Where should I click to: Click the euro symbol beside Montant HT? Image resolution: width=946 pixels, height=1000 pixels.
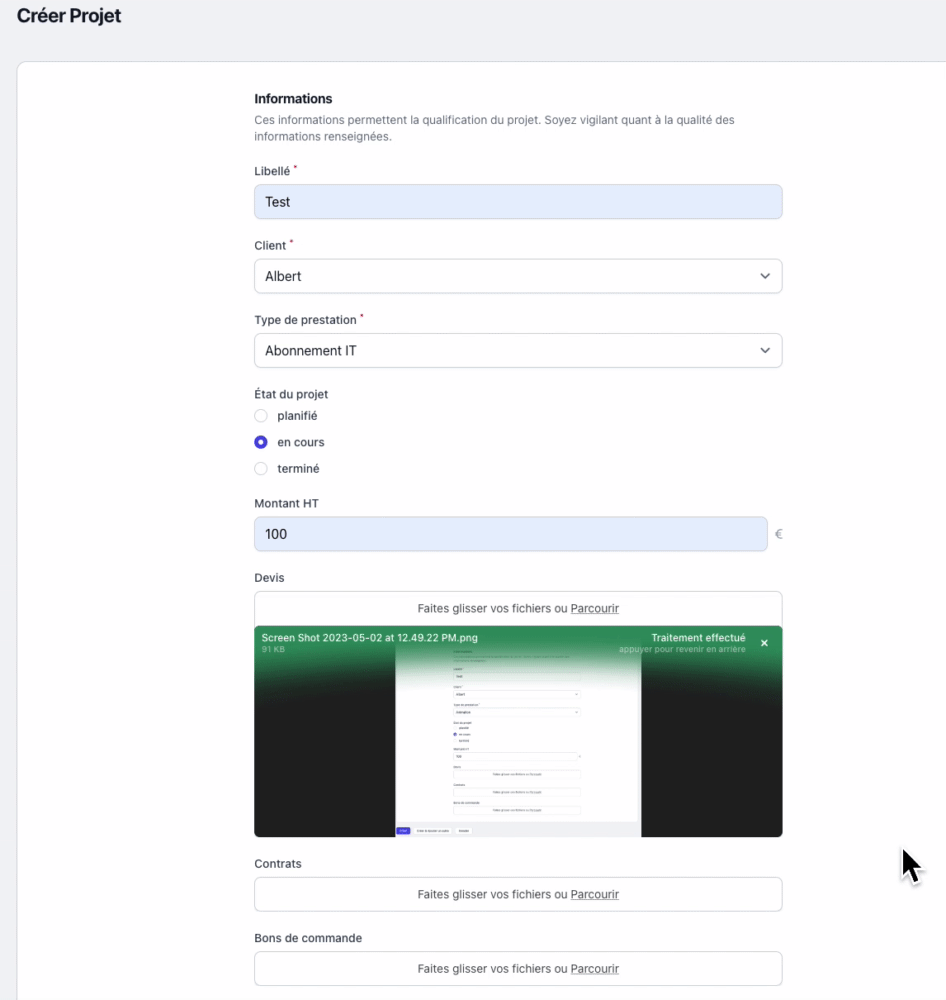point(778,534)
